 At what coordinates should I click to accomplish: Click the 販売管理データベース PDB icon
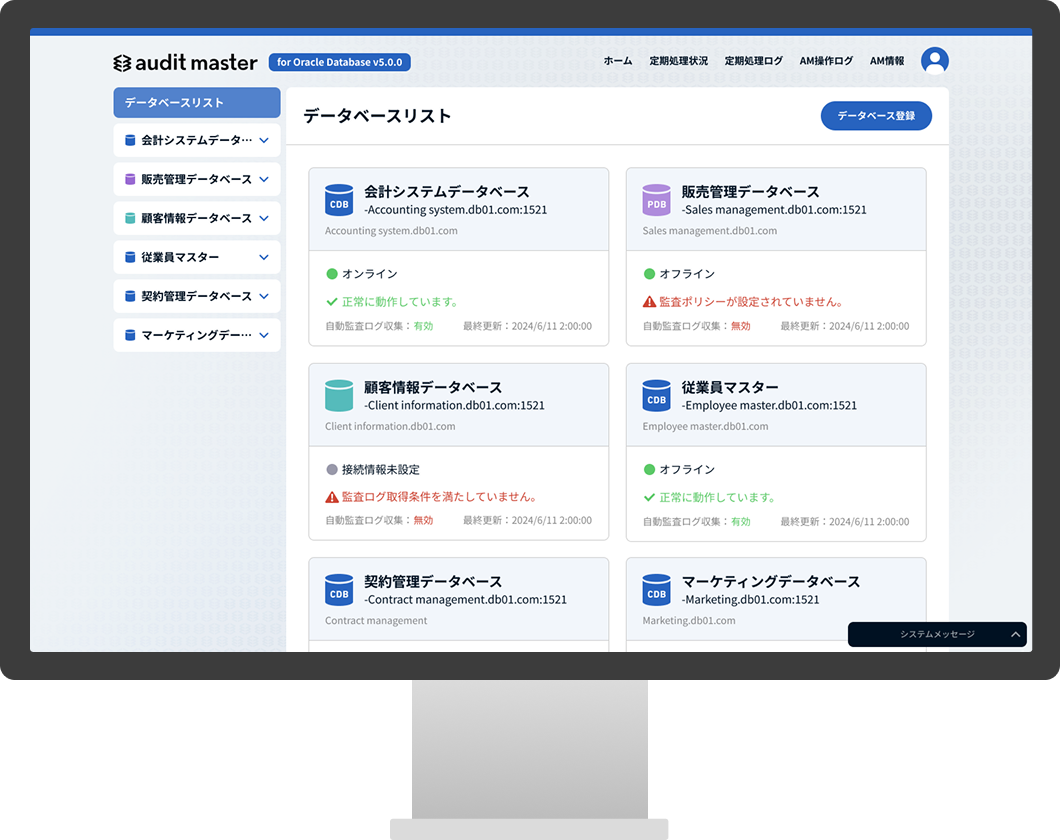click(656, 200)
